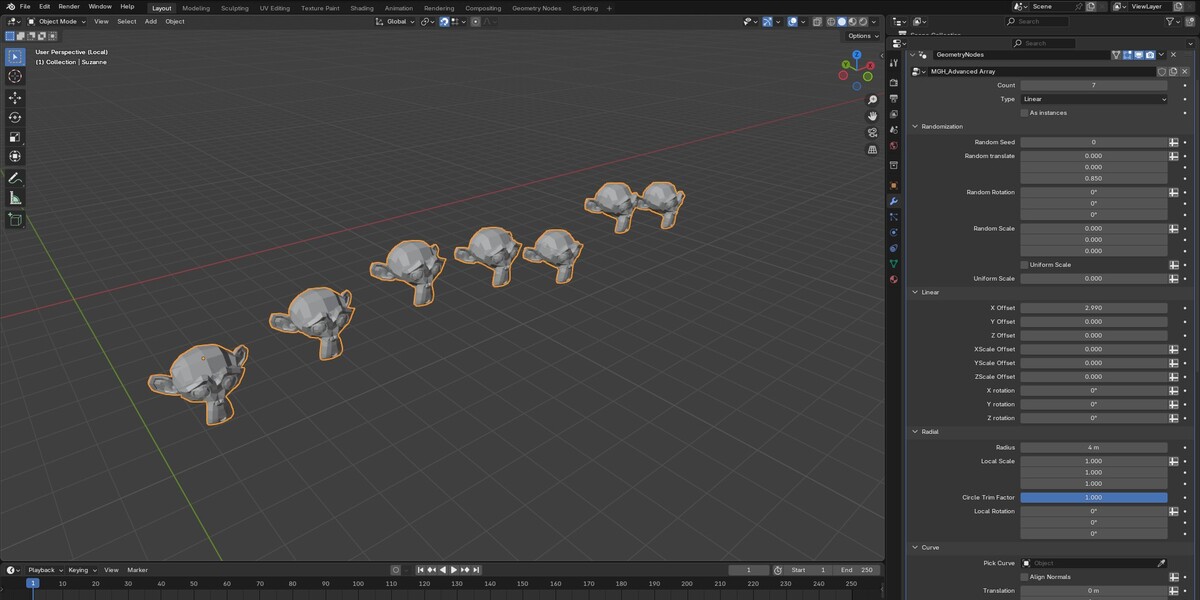Open the Render properties tab
This screenshot has width=1200, height=600.
[894, 82]
